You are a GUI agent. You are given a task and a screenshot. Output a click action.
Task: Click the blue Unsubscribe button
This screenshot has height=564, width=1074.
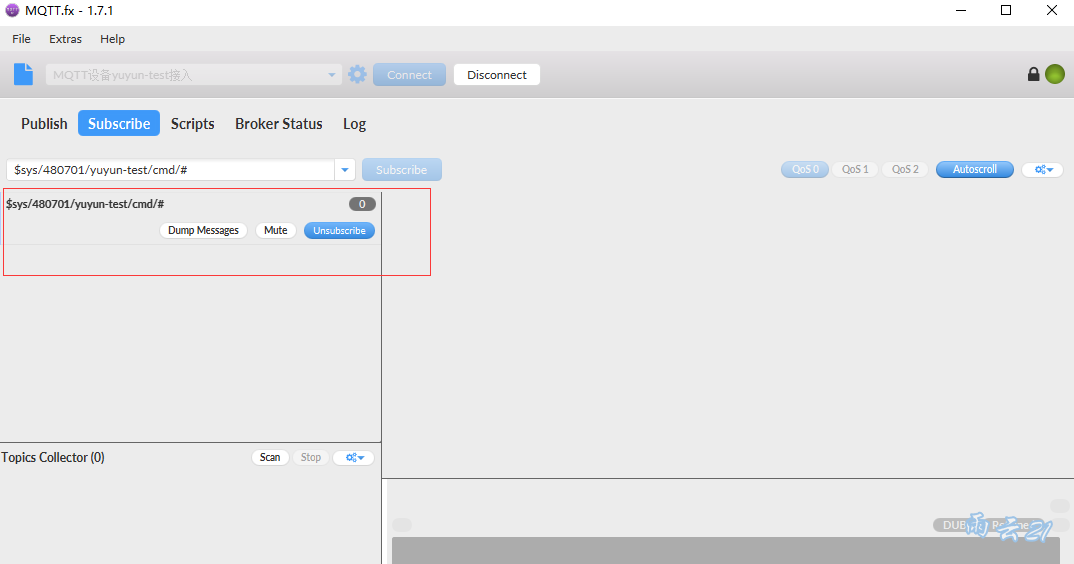pos(339,230)
